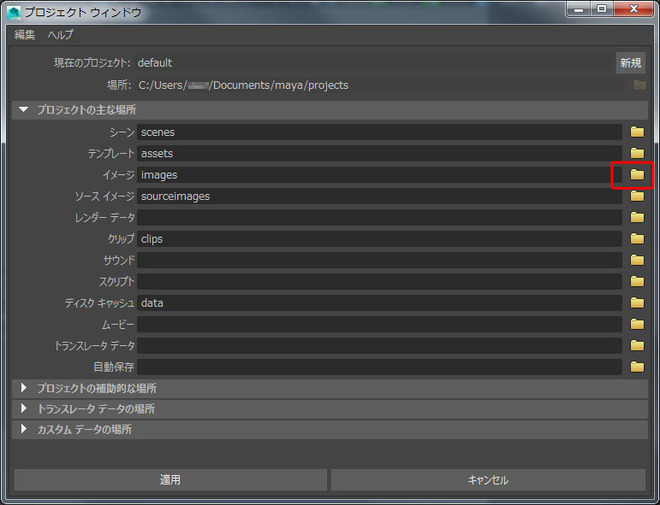
Task: Click the sourceimages input field
Action: coord(379,196)
